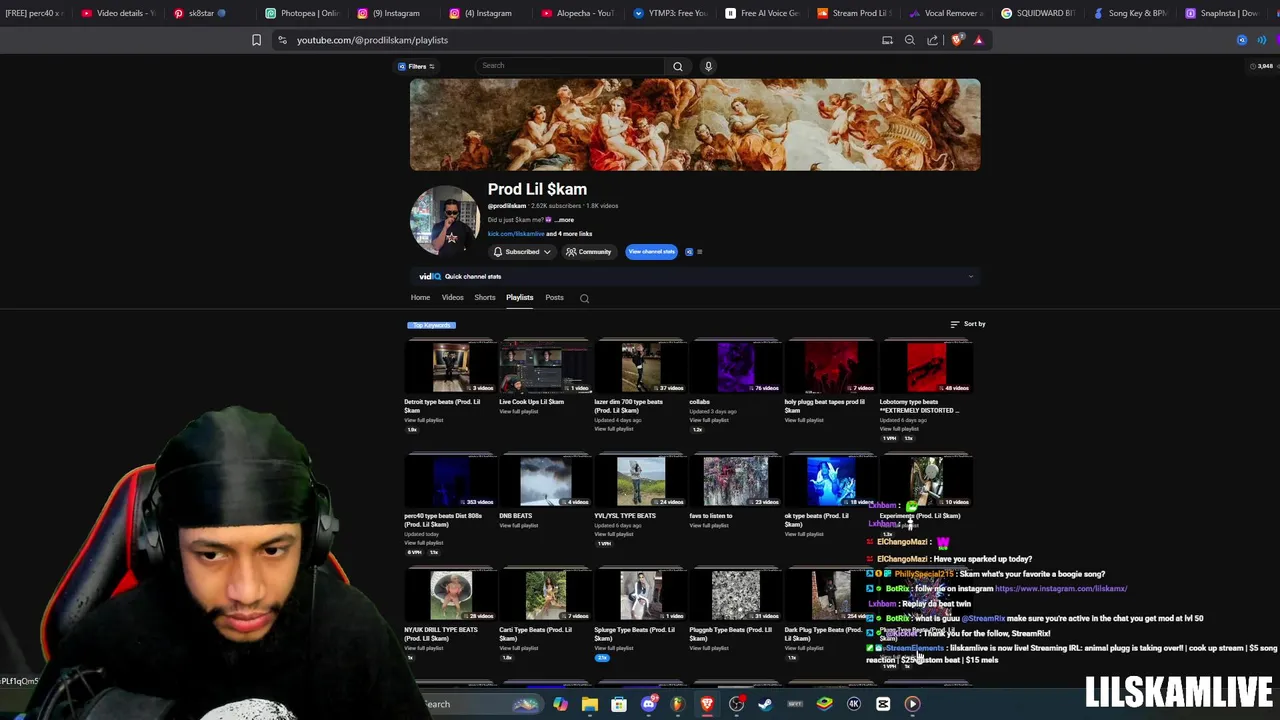Click the YouTube search magnifier button

[x=678, y=66]
